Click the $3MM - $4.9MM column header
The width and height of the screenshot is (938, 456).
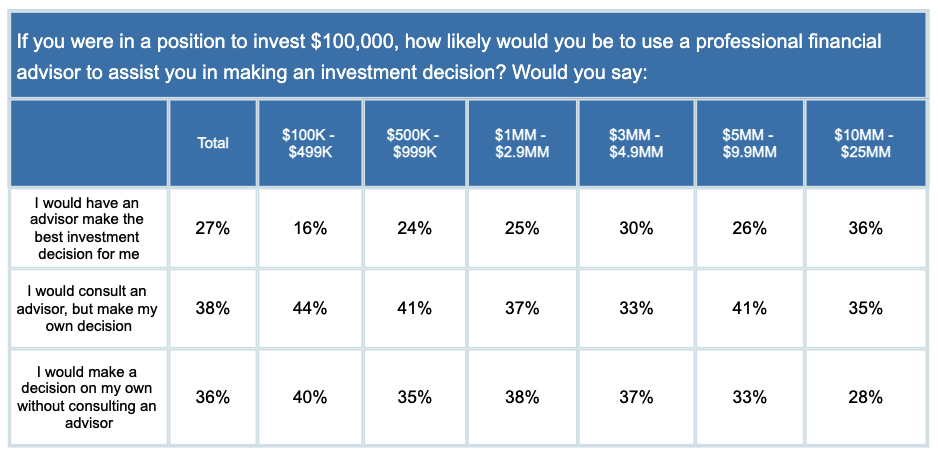click(636, 143)
